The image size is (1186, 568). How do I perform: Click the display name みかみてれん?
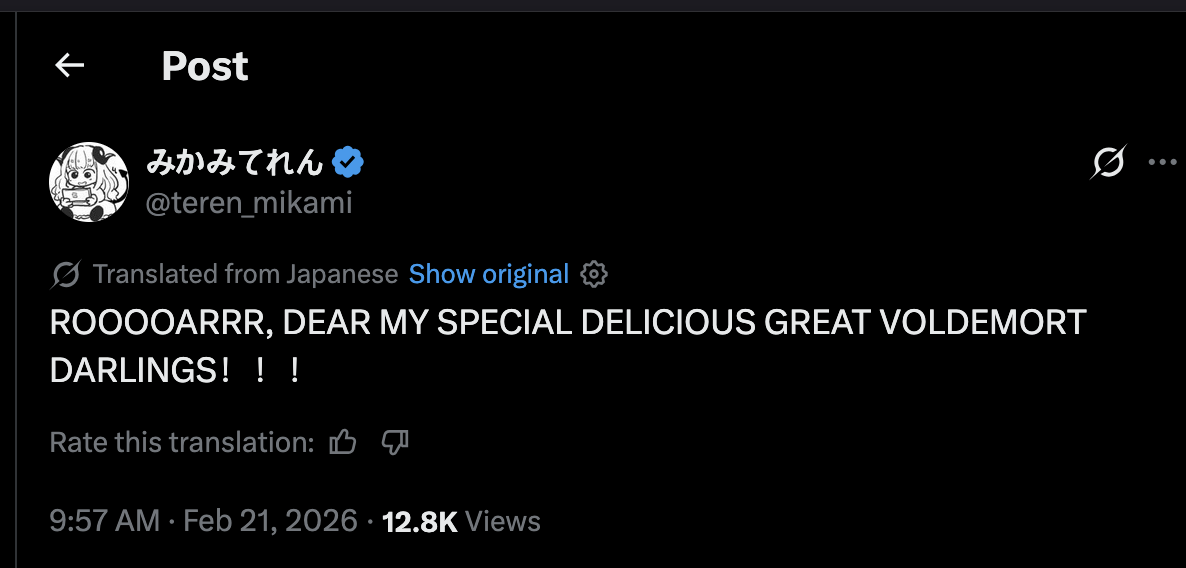coord(235,161)
